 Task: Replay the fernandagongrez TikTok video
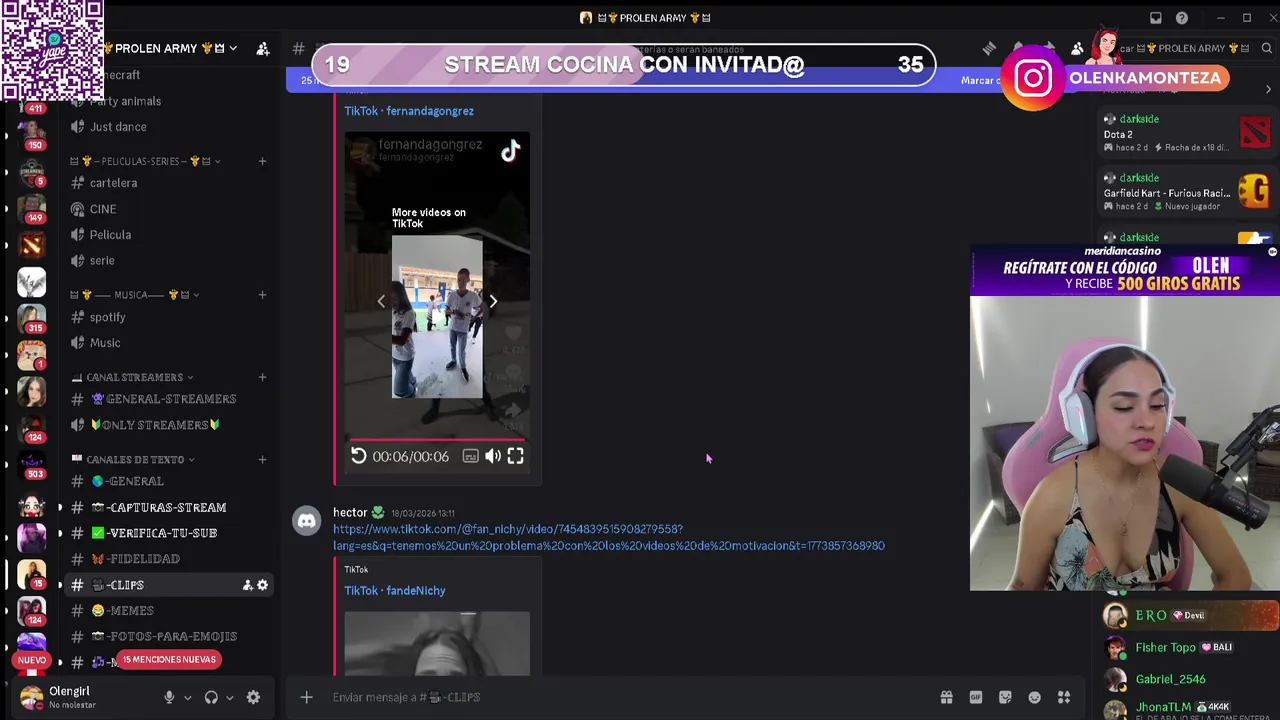[358, 456]
